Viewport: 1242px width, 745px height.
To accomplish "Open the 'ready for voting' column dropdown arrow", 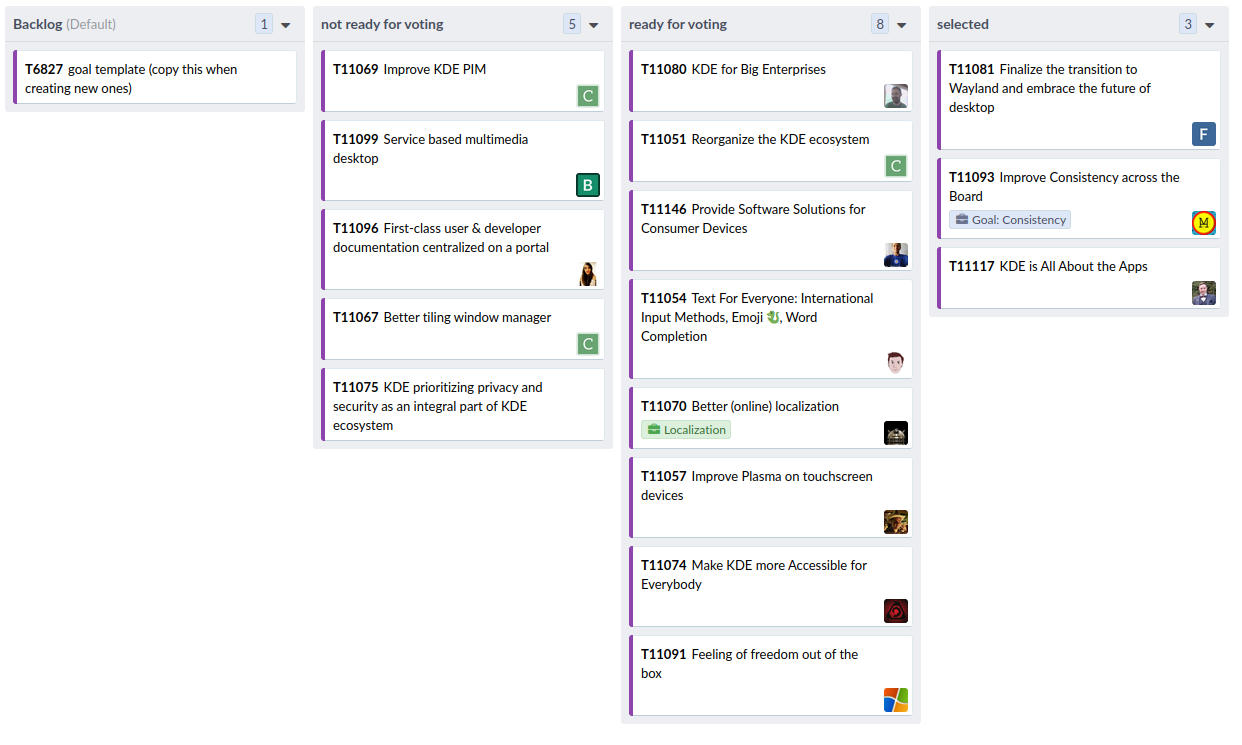I will click(902, 24).
